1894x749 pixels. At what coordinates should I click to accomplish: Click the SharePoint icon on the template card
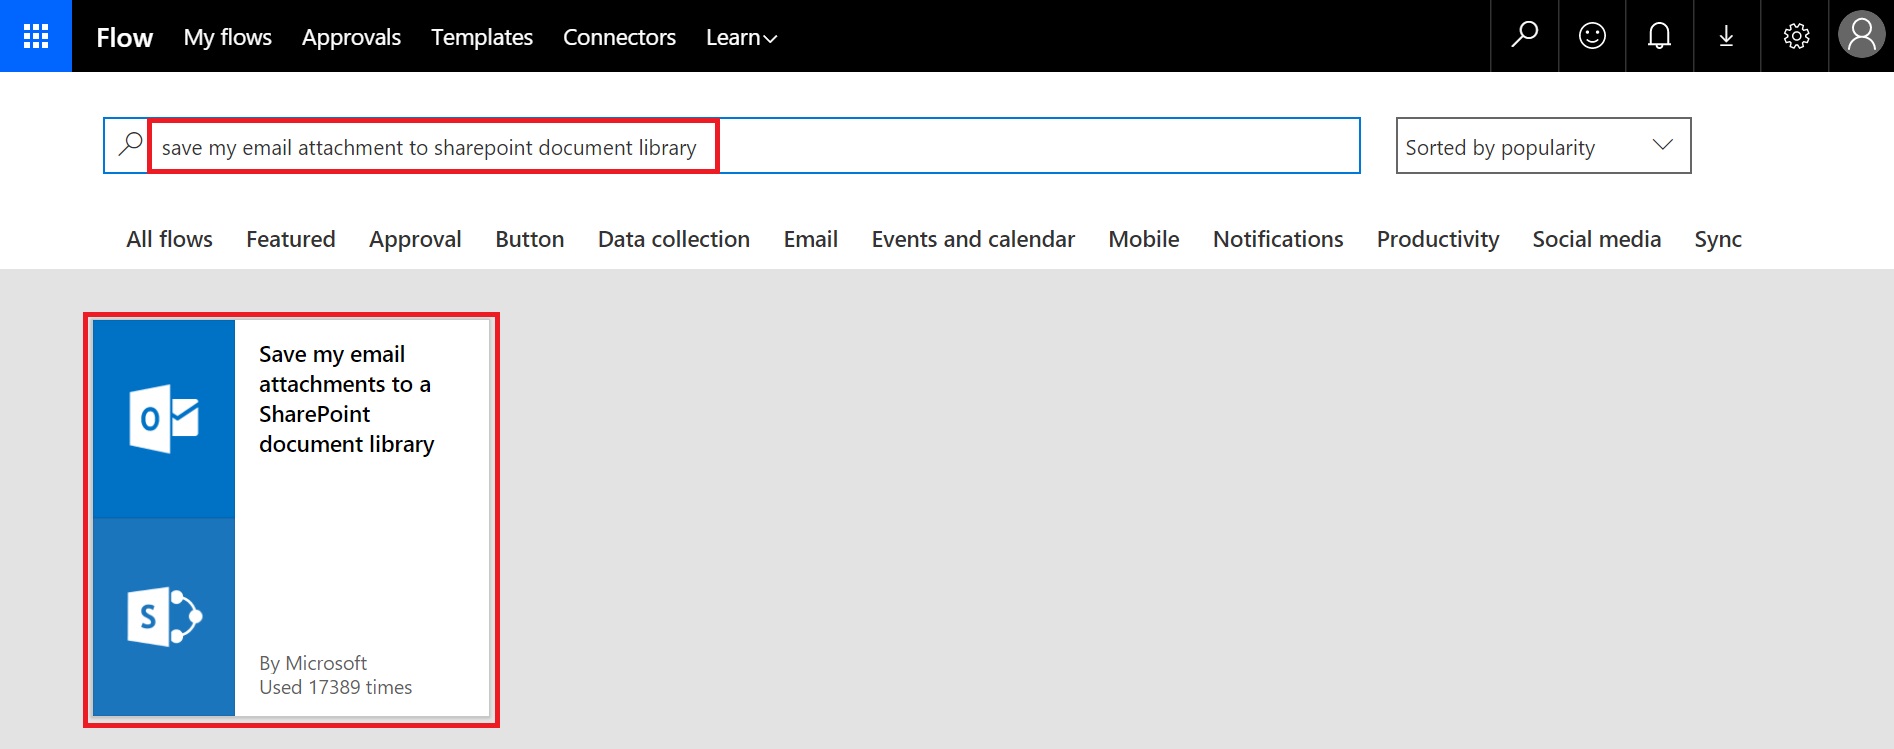point(164,616)
